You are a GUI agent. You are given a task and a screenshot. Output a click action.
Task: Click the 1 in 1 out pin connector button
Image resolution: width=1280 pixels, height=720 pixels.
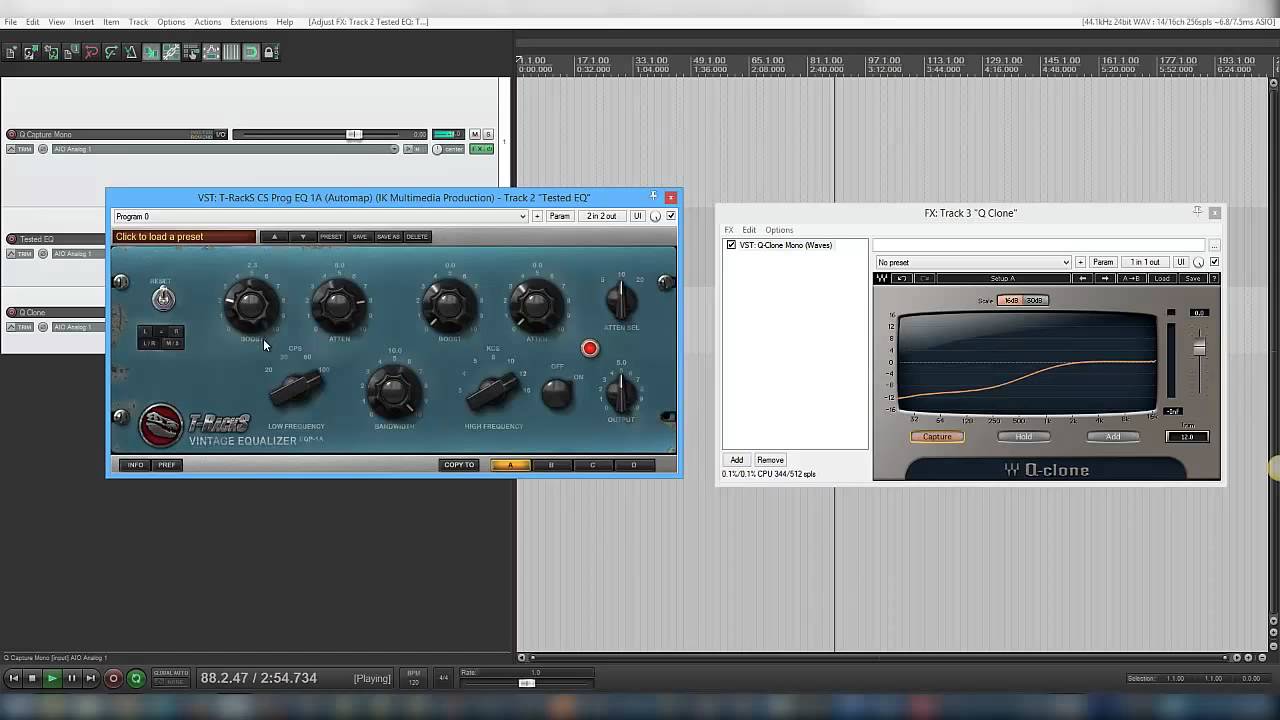(1145, 262)
